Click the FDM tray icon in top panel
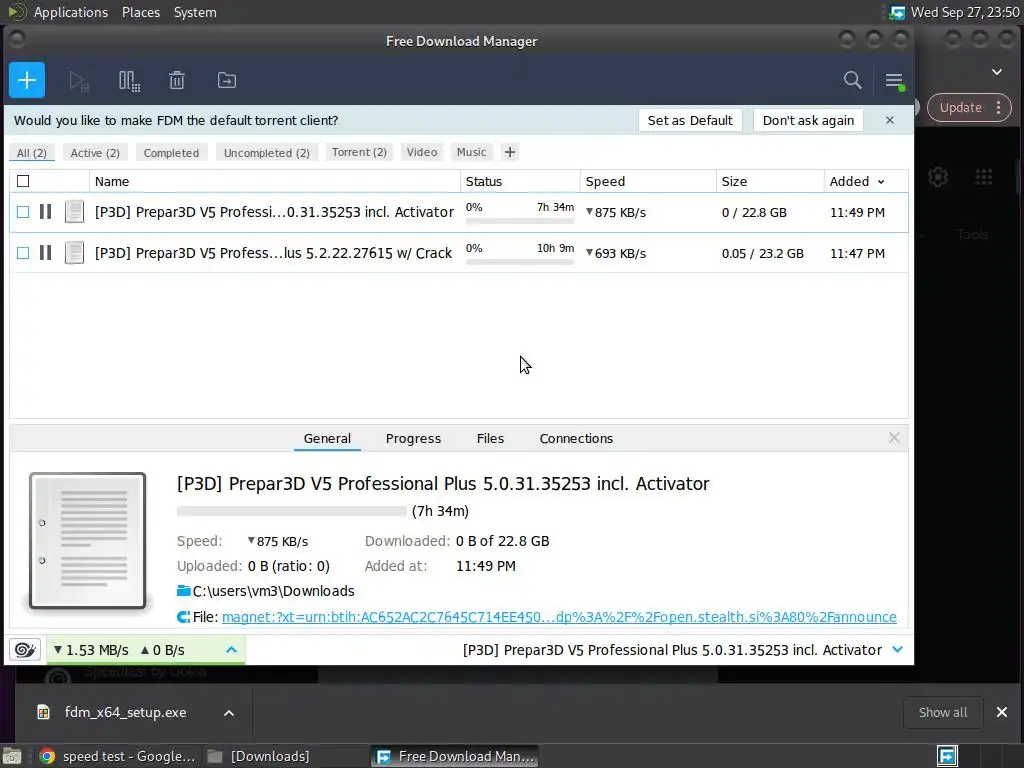The image size is (1024, 768). 897,12
